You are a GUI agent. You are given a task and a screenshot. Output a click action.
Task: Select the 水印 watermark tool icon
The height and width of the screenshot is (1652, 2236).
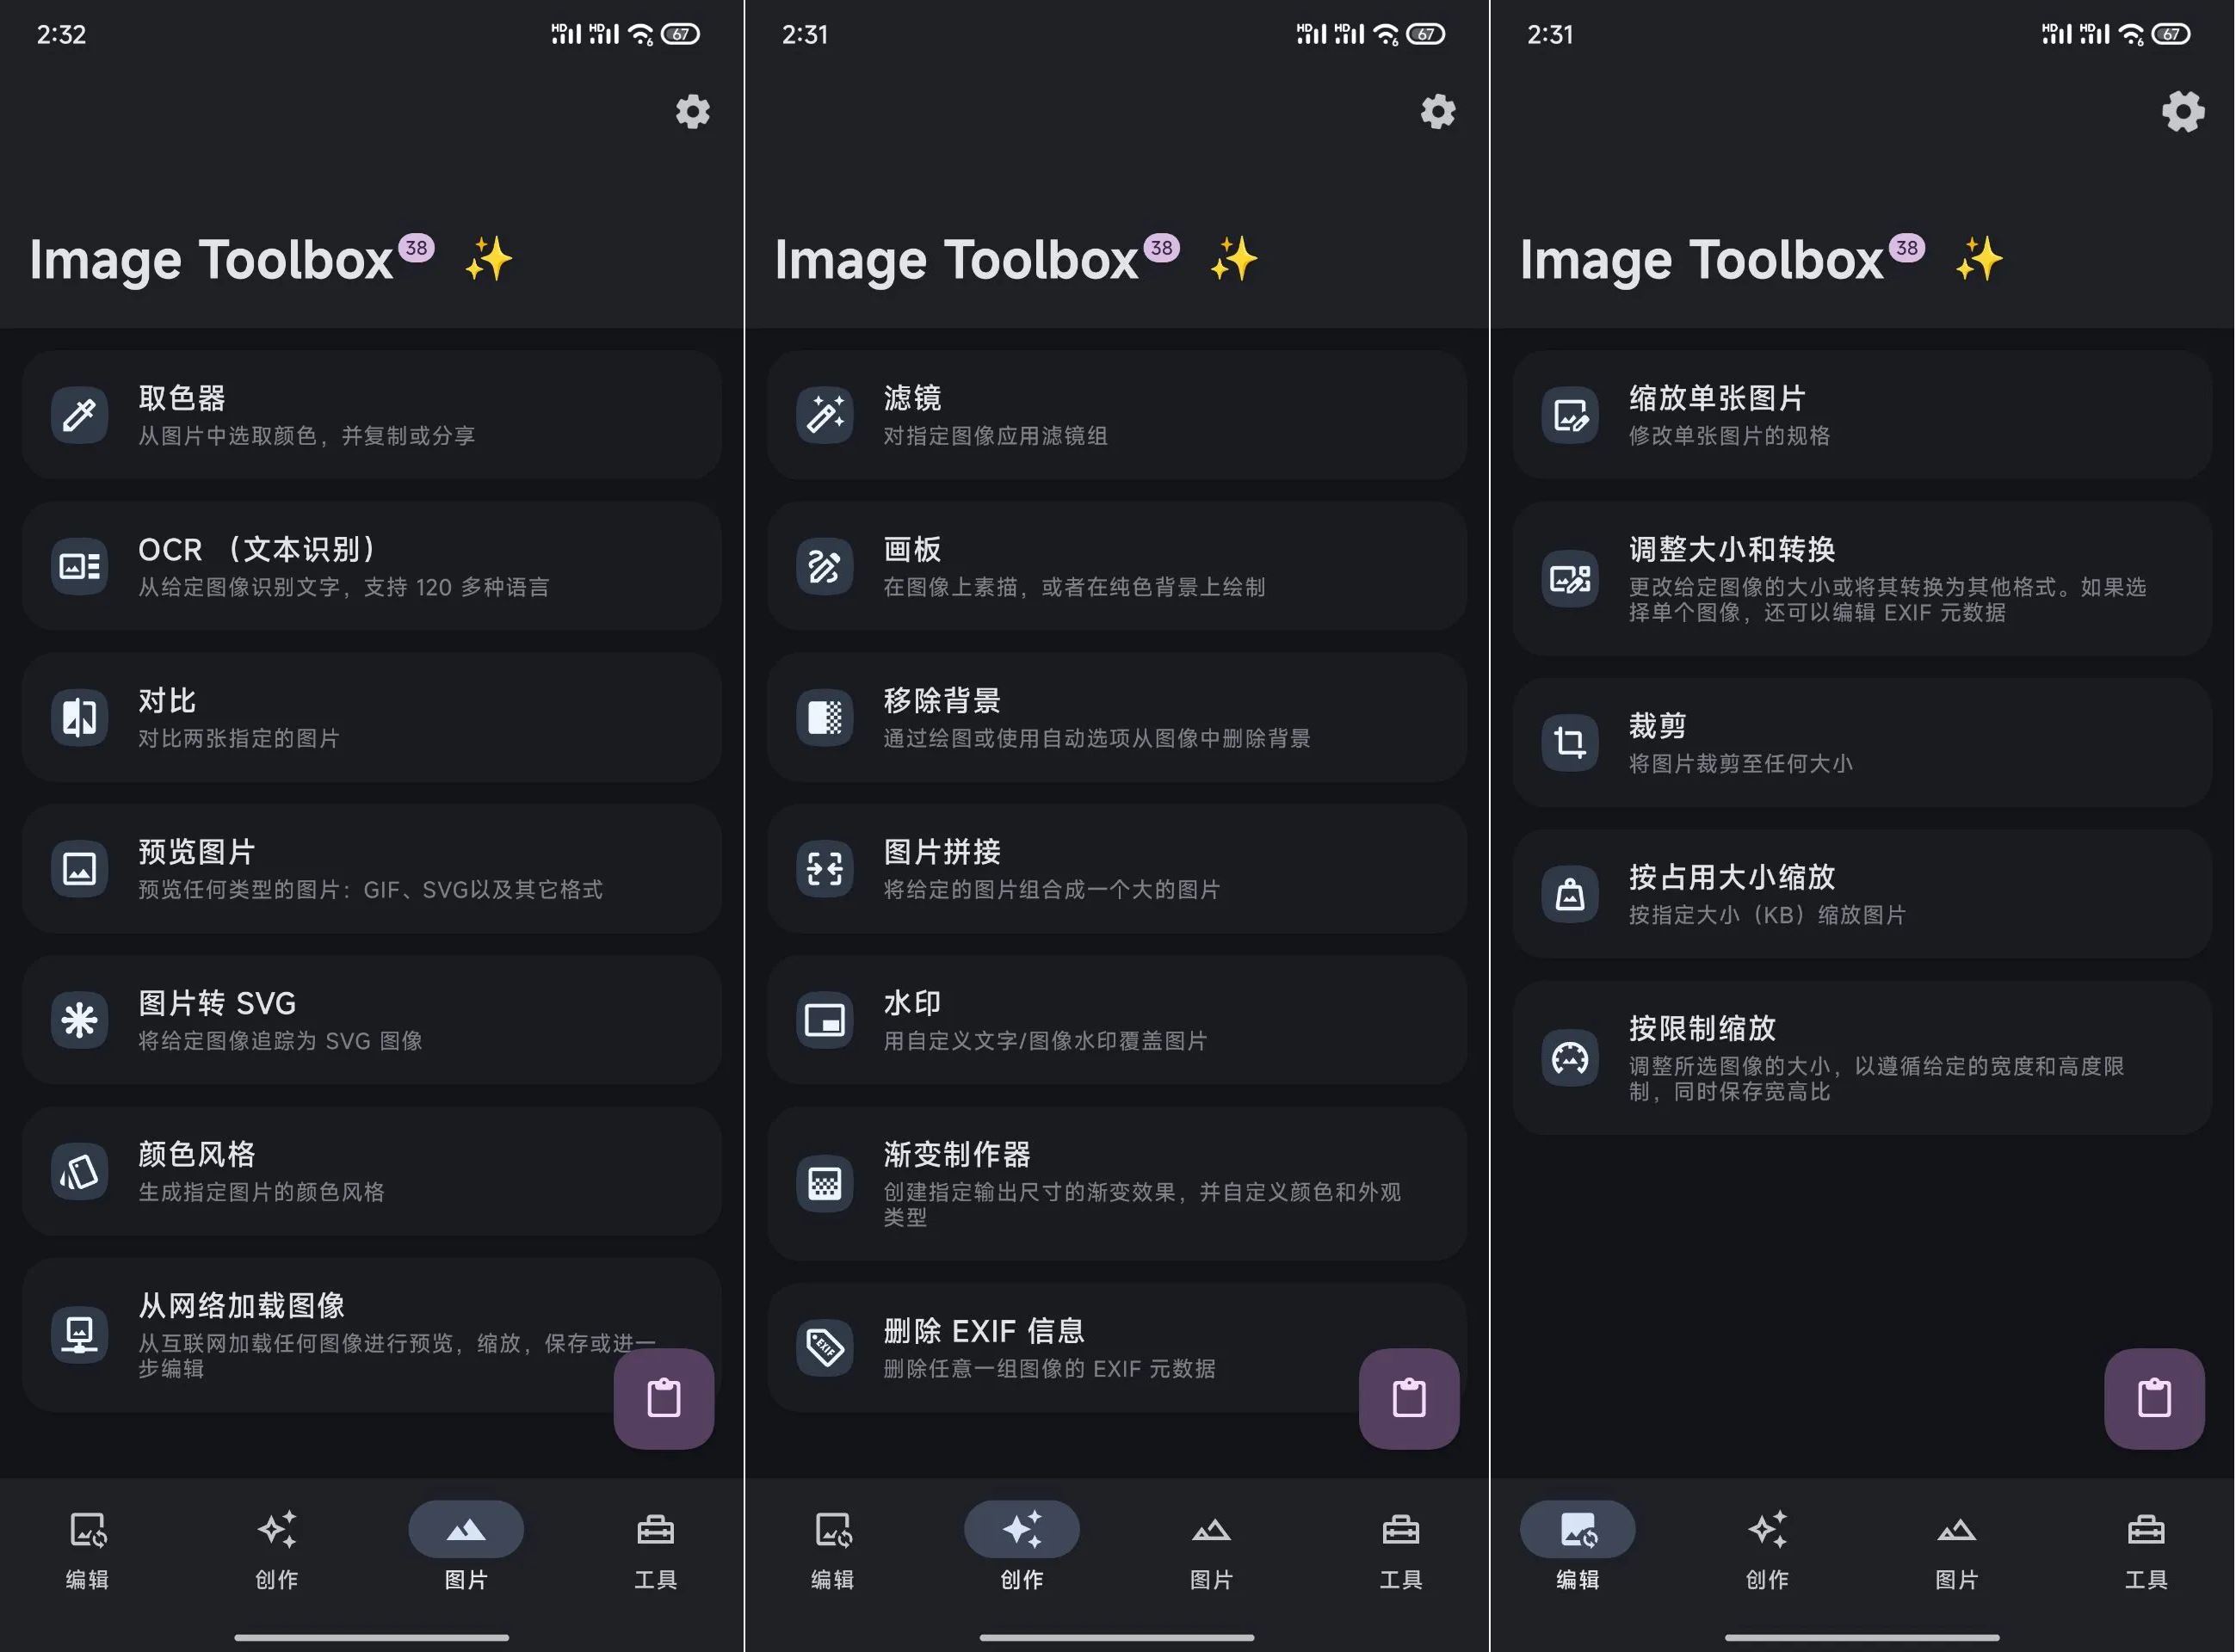point(824,1020)
